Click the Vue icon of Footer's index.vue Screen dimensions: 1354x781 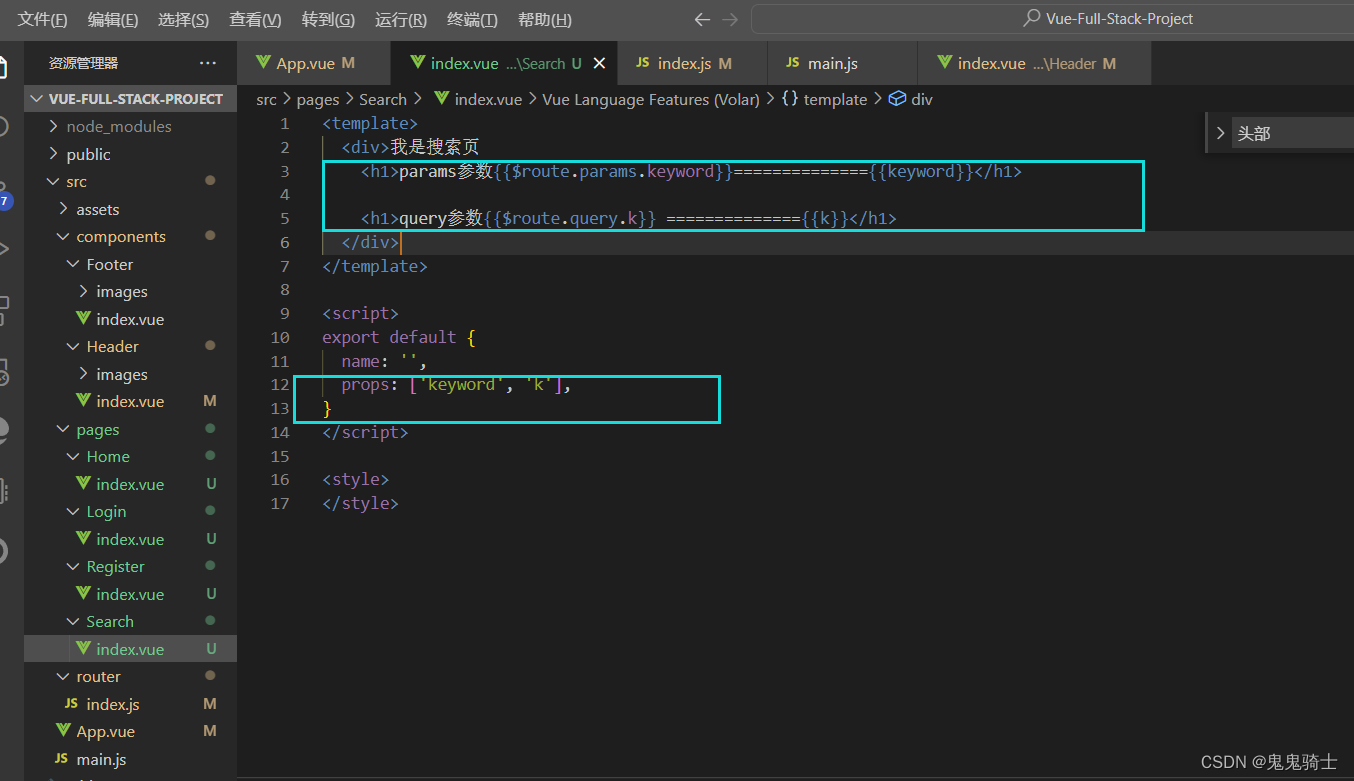coord(84,319)
